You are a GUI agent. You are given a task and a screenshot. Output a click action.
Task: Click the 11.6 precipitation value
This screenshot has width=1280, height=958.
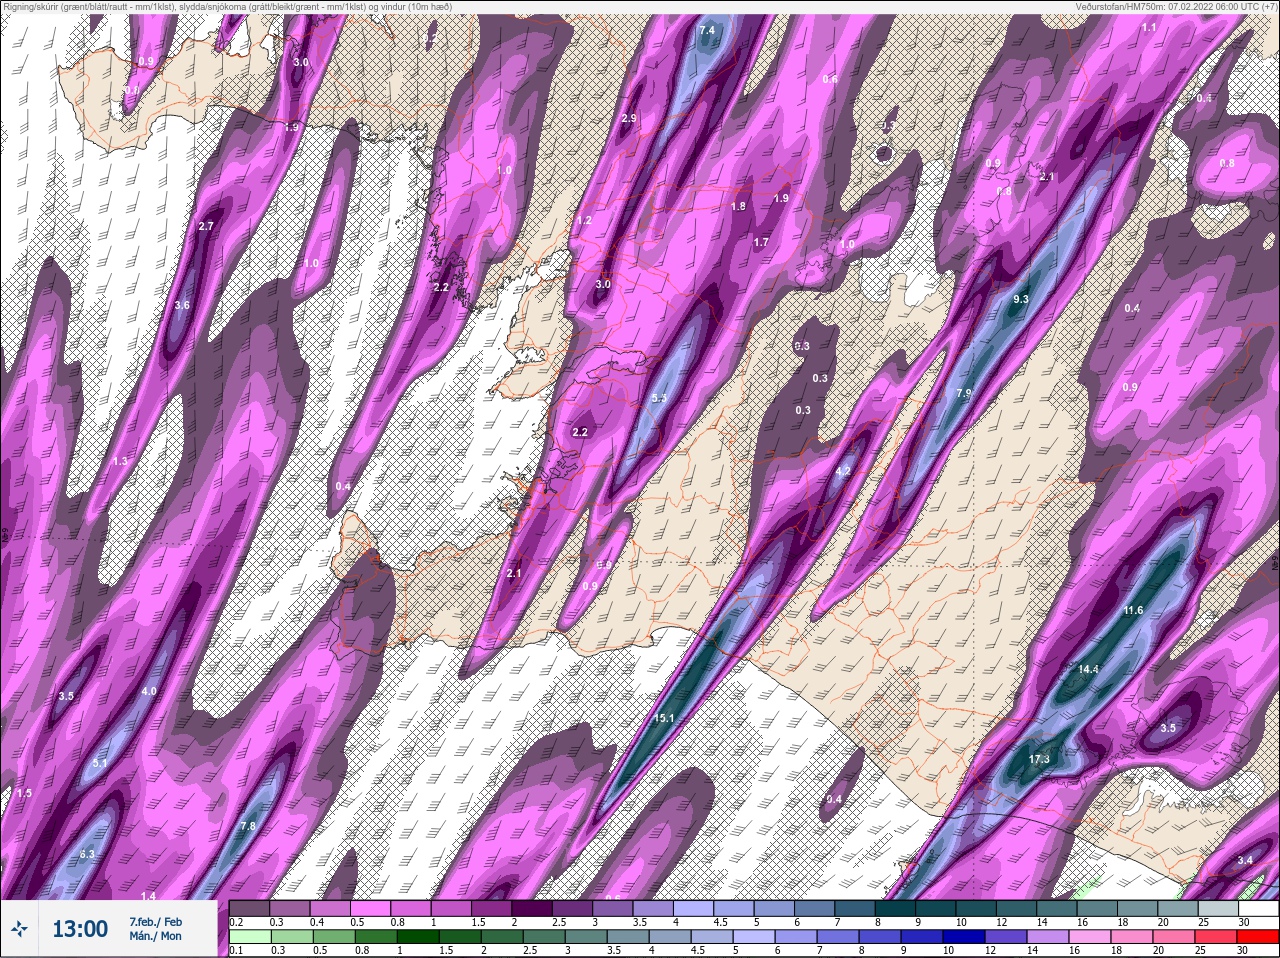click(x=1133, y=610)
